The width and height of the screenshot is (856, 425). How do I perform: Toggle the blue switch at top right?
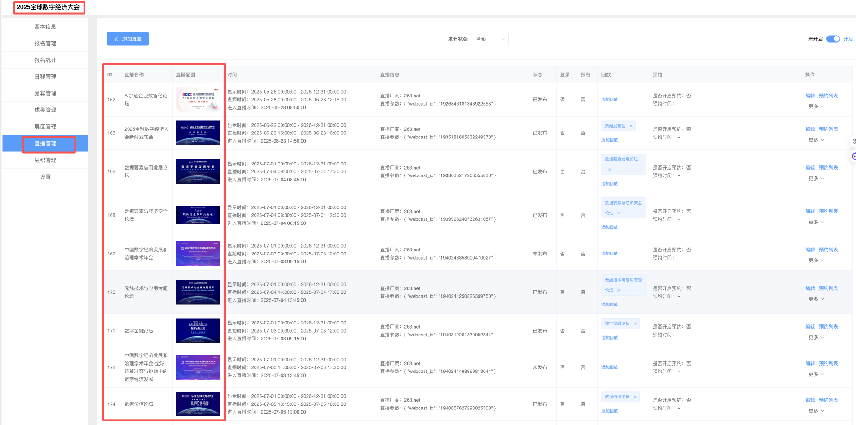832,39
